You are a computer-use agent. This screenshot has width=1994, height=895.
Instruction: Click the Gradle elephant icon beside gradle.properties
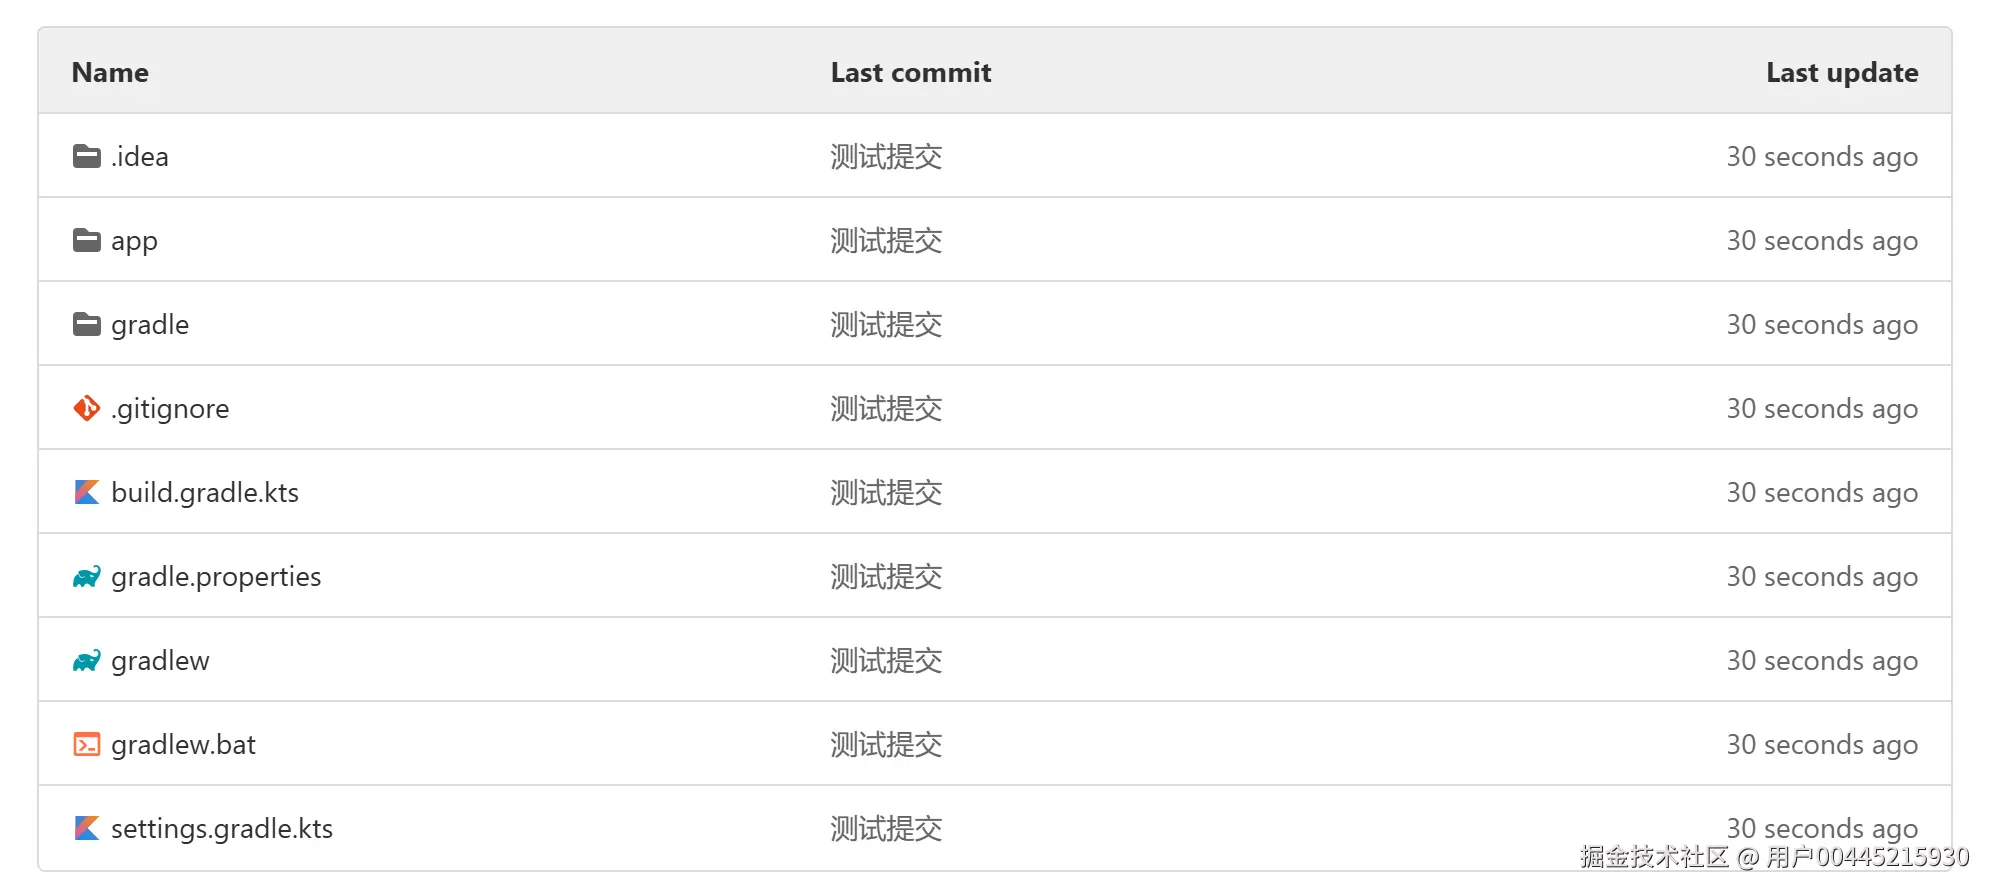coord(87,576)
